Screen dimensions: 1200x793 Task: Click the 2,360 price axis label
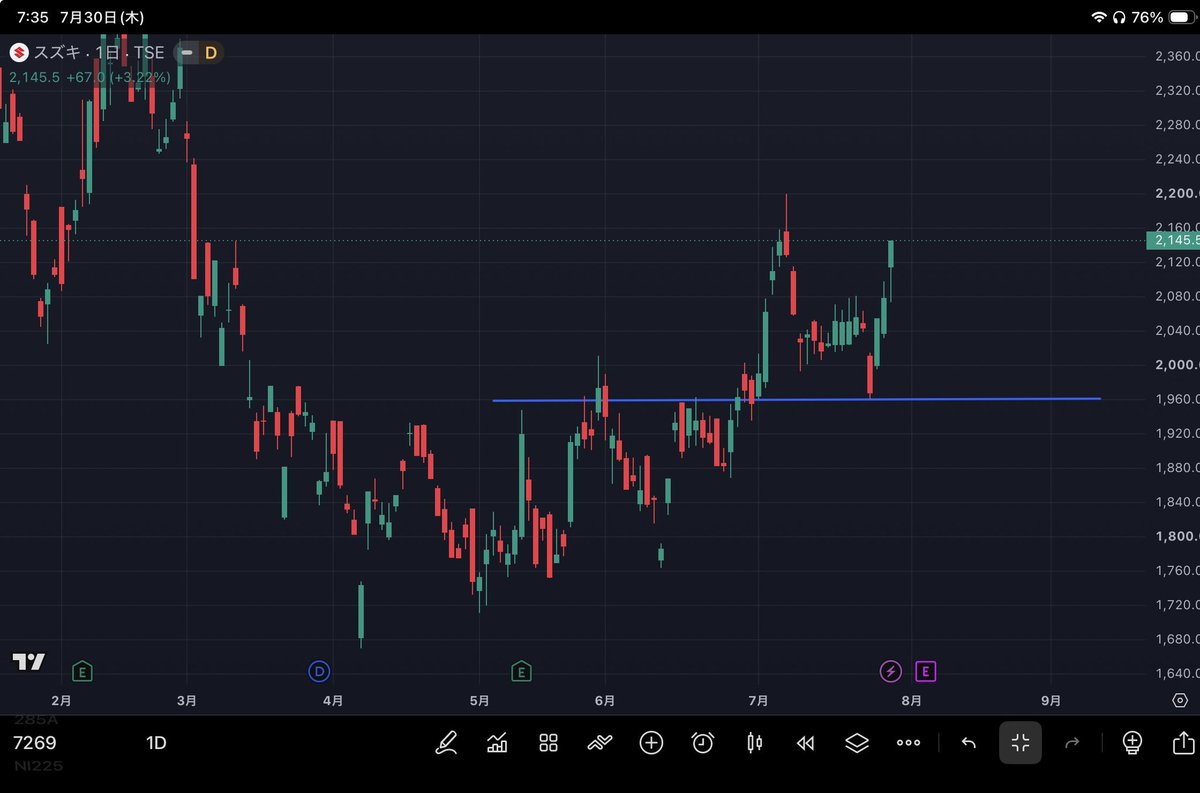pos(1175,56)
